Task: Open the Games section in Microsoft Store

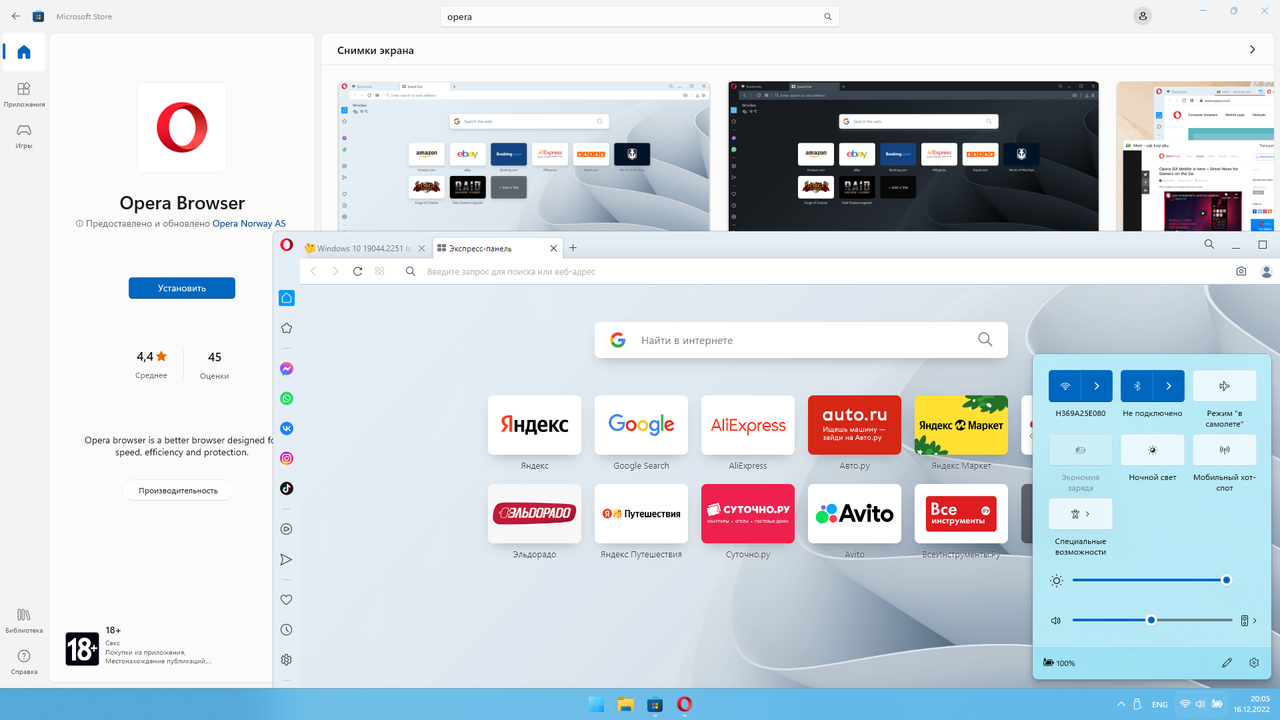Action: pos(24,135)
